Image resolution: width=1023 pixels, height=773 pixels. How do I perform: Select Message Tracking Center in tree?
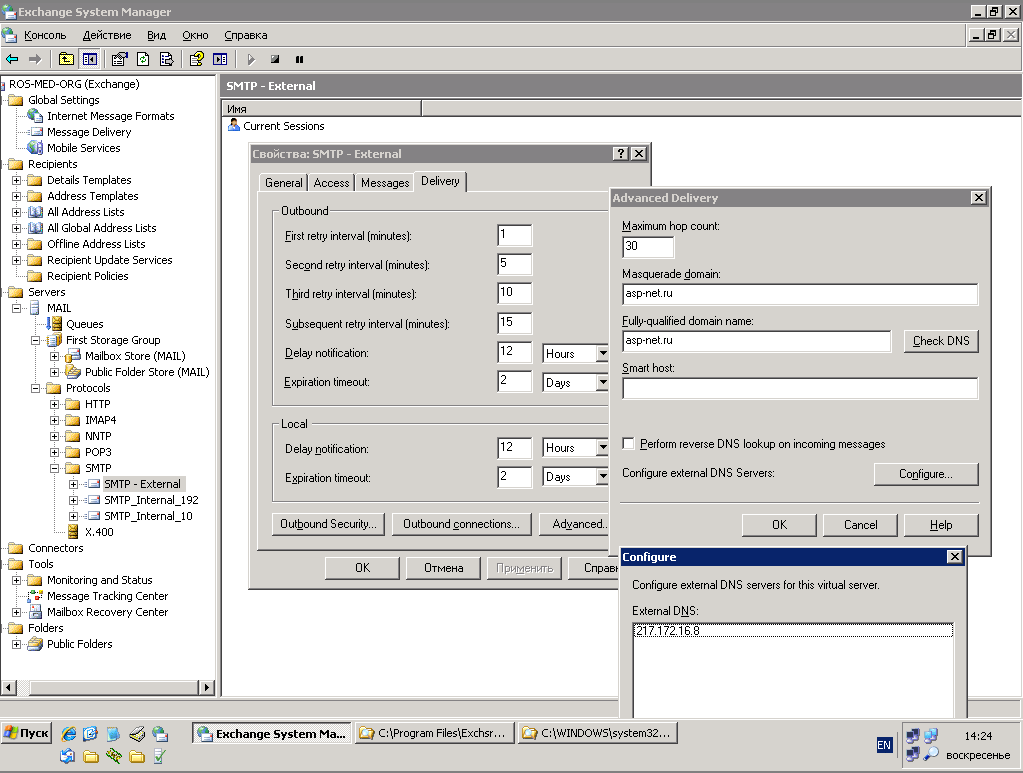(107, 596)
